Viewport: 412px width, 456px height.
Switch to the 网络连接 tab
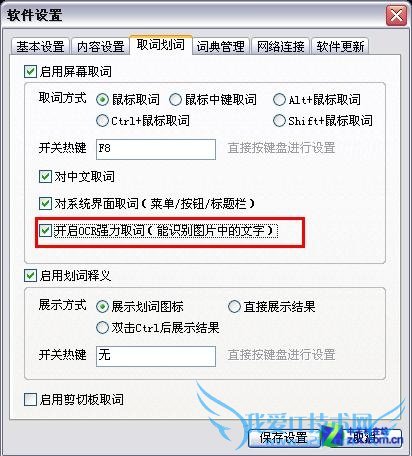coord(280,46)
